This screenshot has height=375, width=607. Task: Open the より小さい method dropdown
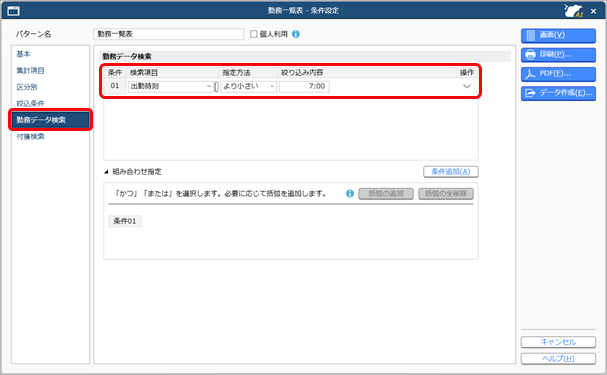pyautogui.click(x=248, y=86)
